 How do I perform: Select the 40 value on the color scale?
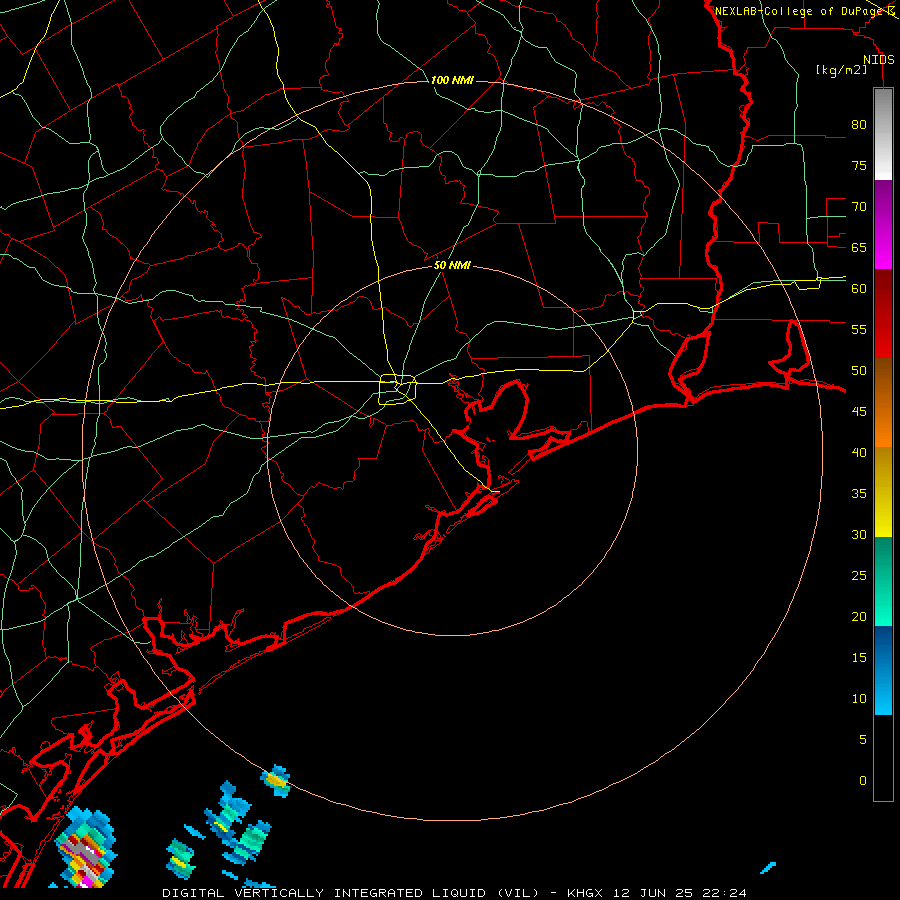[x=859, y=452]
